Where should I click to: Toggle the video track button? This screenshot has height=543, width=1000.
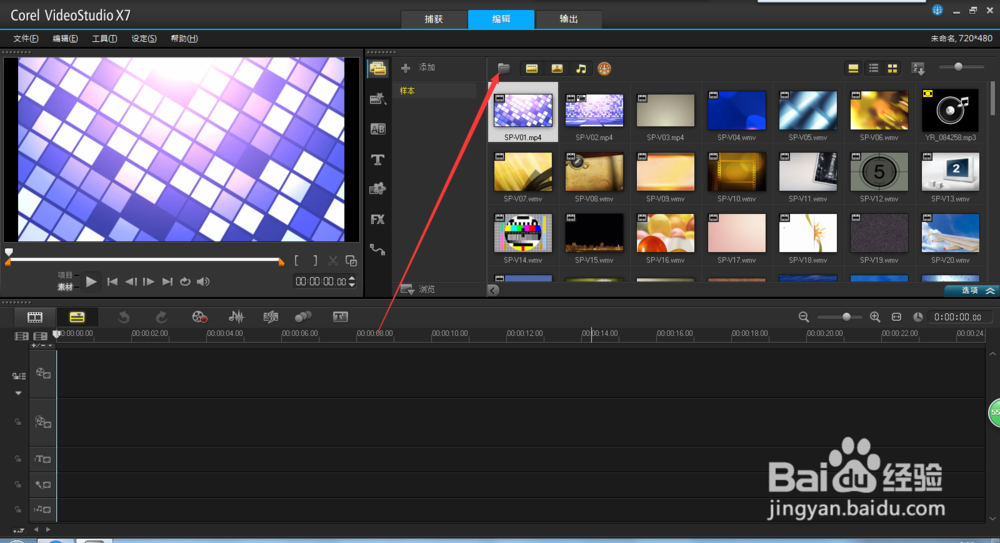pos(43,373)
